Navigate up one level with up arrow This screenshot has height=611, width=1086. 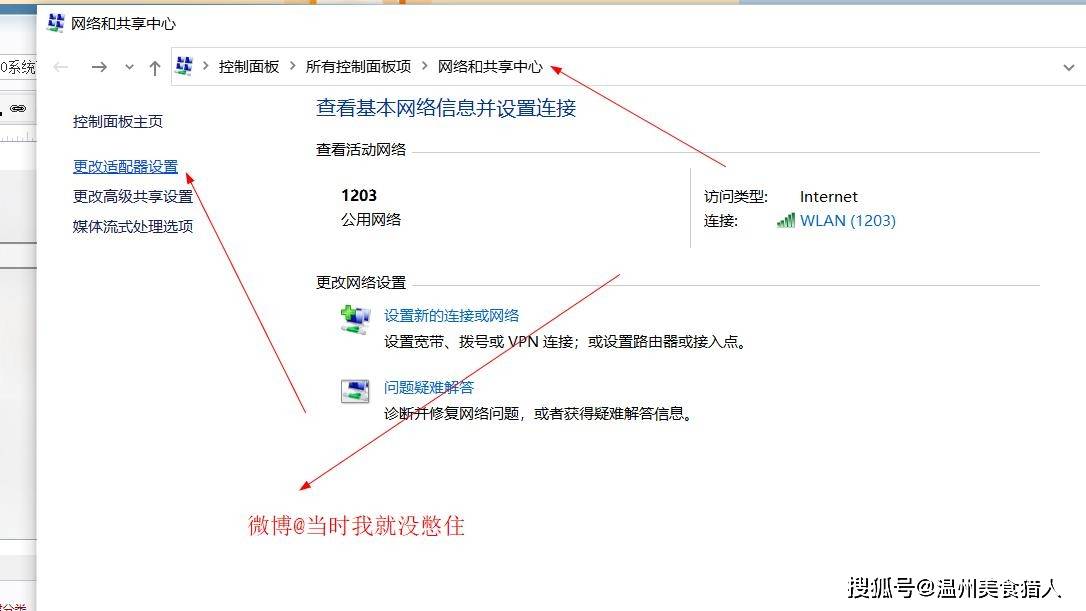pos(154,67)
